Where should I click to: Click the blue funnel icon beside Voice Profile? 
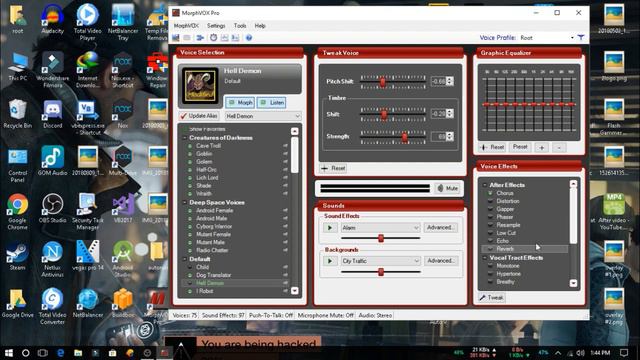581,38
